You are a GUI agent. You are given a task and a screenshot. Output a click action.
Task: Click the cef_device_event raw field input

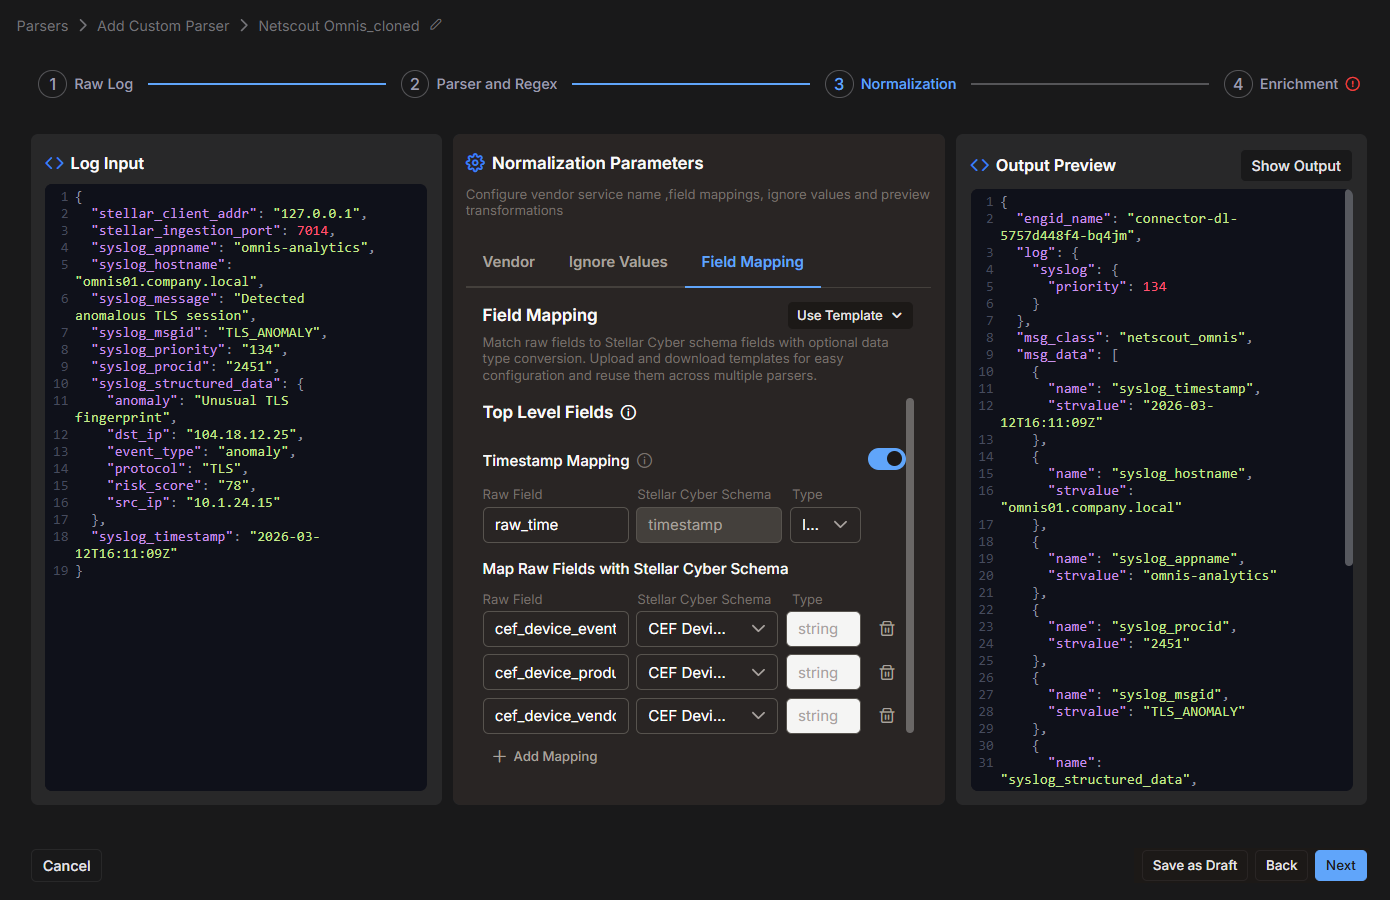tap(555, 629)
